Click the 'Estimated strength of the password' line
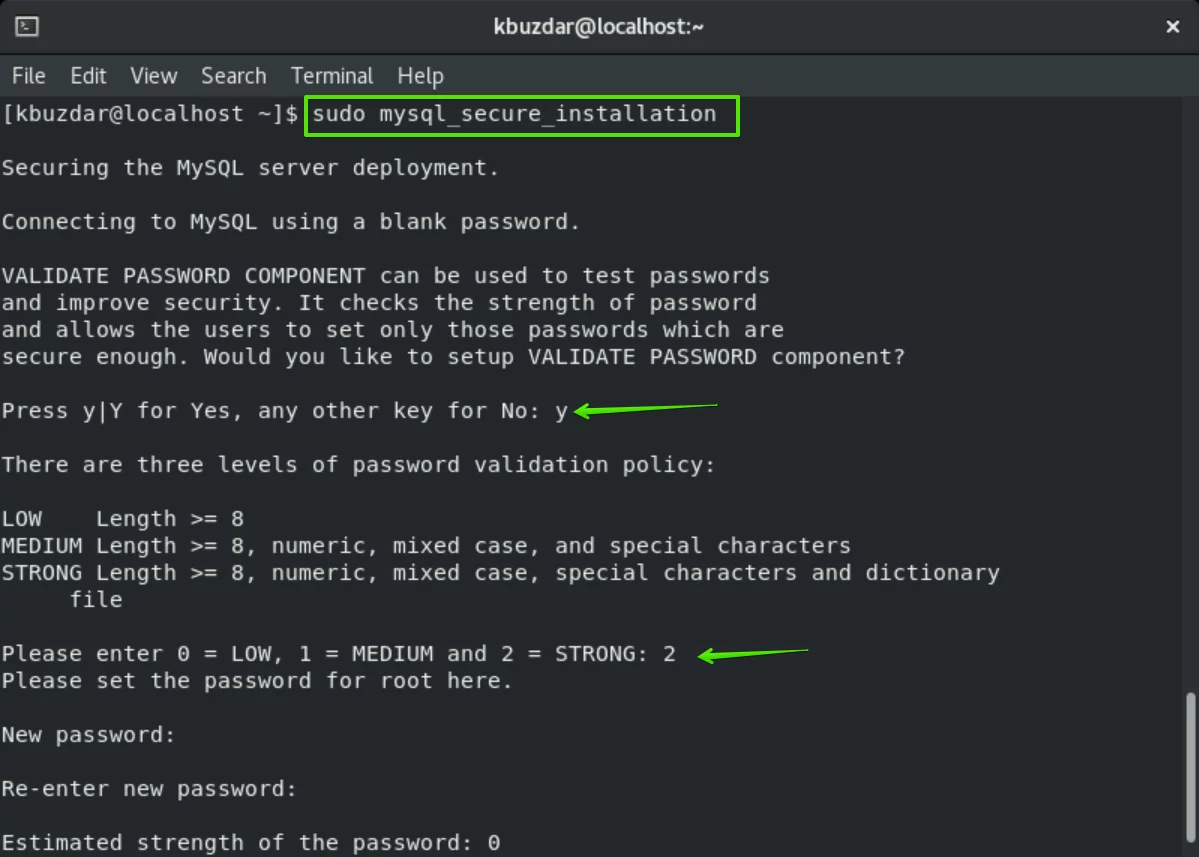Image resolution: width=1199 pixels, height=857 pixels. (x=251, y=842)
